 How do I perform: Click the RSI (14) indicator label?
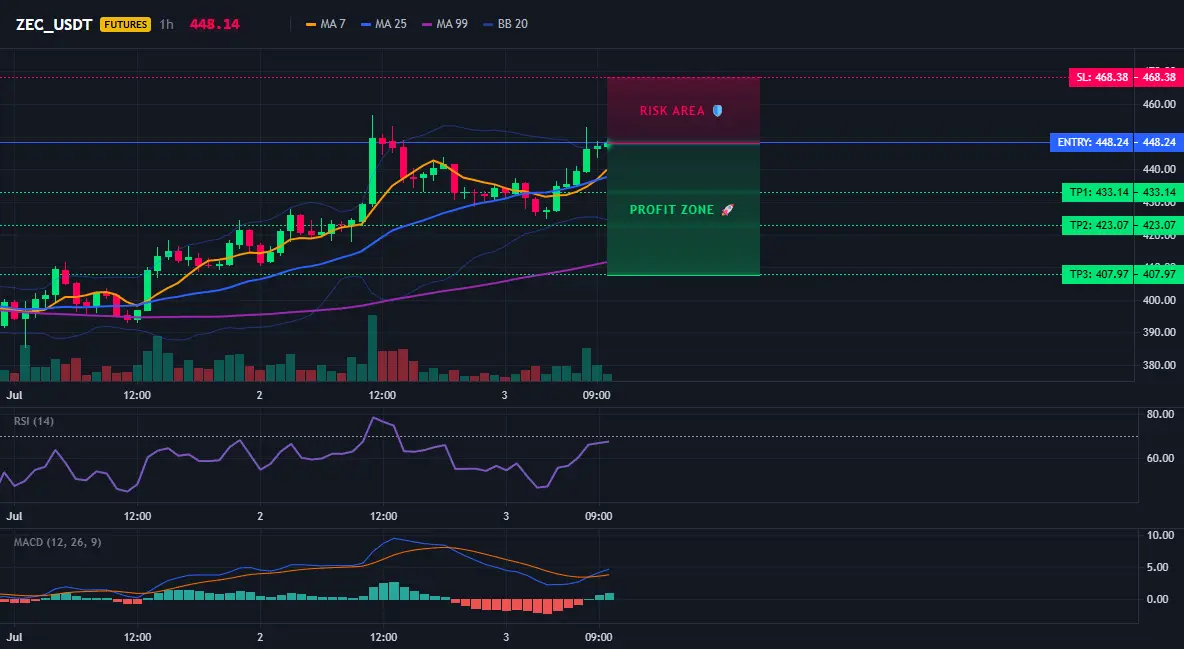point(34,421)
